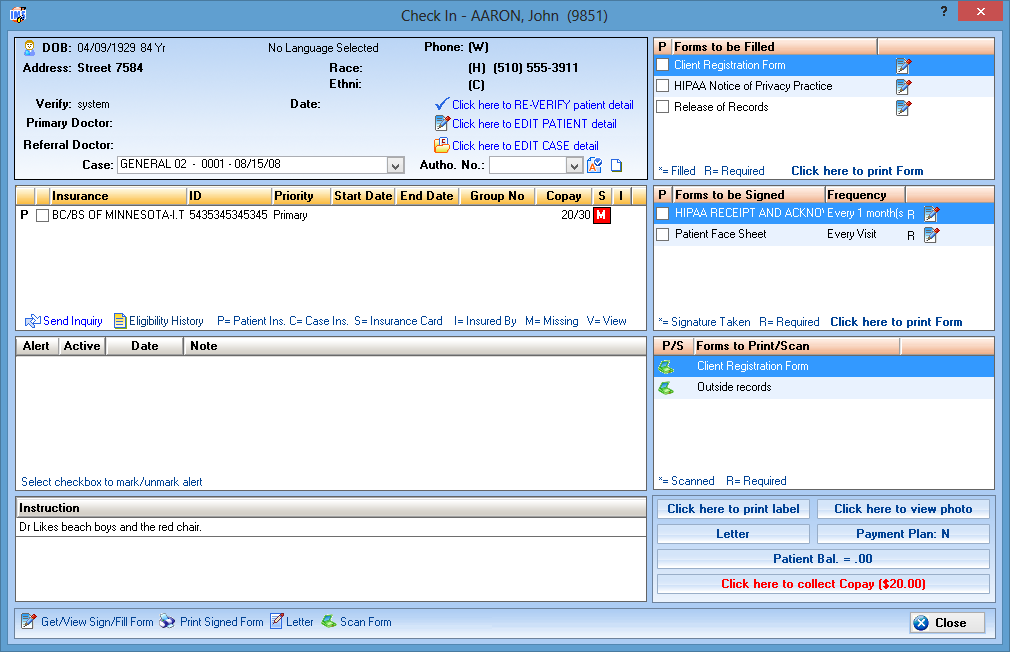The width and height of the screenshot is (1010, 652).
Task: Click the Group No column header
Action: 497,196
